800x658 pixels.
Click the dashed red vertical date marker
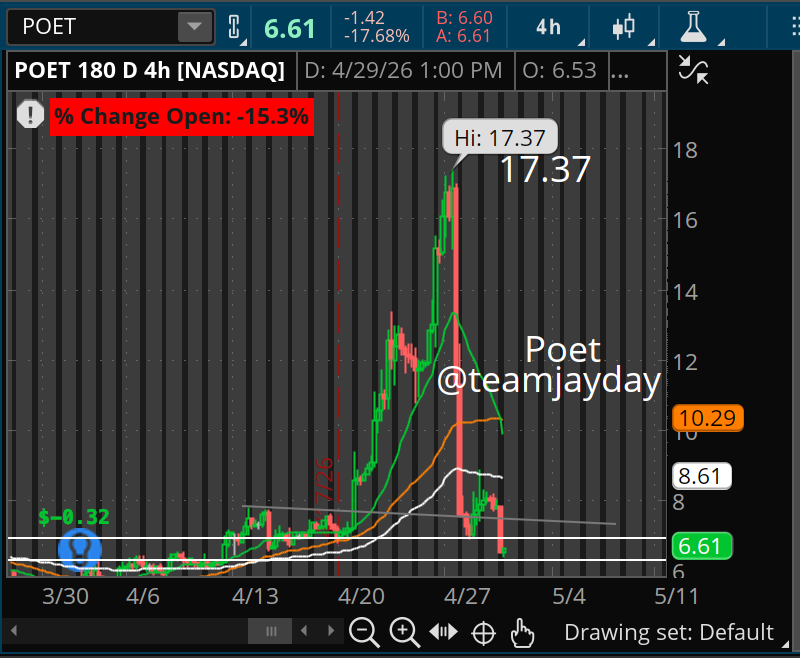pyautogui.click(x=338, y=334)
